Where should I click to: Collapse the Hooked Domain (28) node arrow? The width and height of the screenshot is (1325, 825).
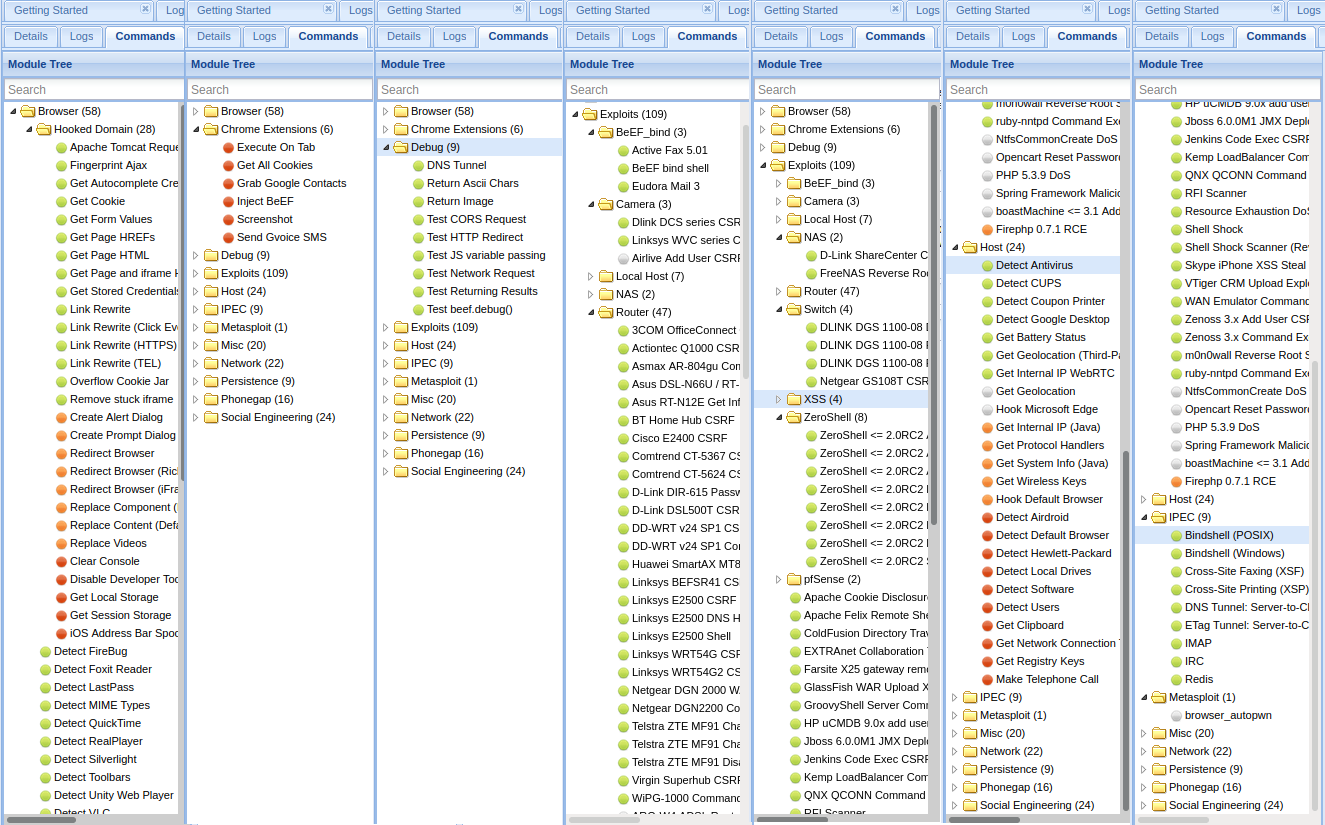pos(29,129)
